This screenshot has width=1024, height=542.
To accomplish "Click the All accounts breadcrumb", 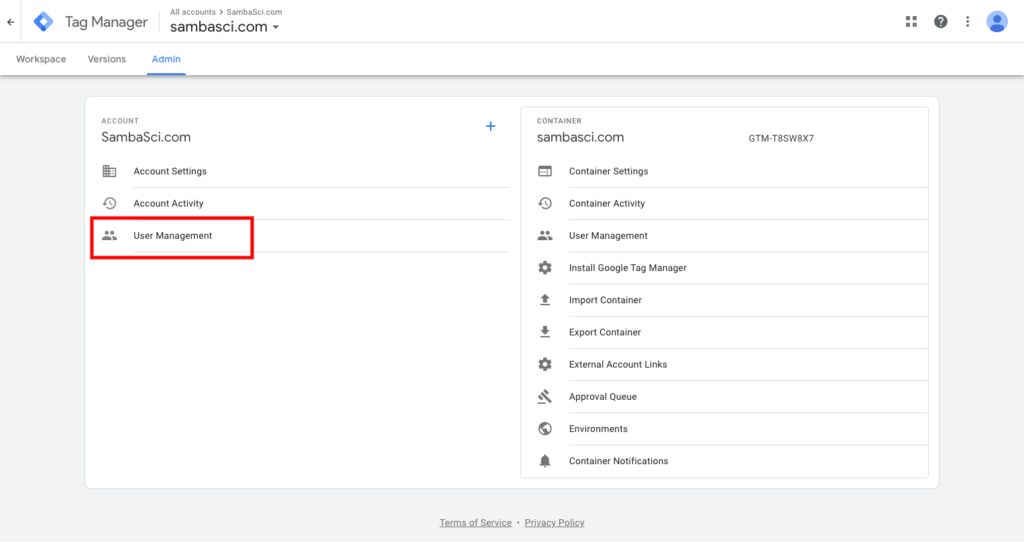I will pos(193,12).
